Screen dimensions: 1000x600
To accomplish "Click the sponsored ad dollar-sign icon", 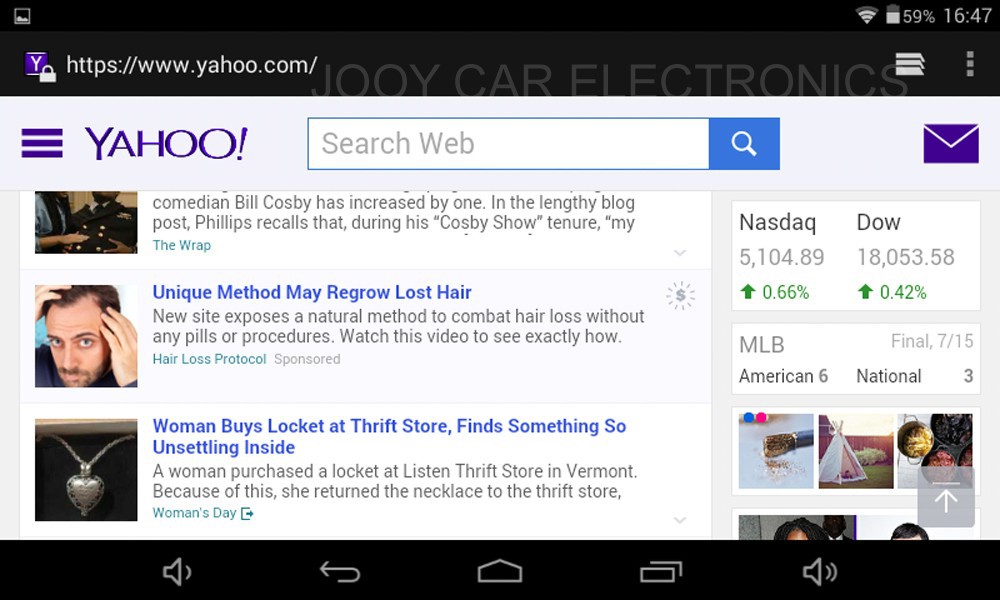I will point(681,295).
